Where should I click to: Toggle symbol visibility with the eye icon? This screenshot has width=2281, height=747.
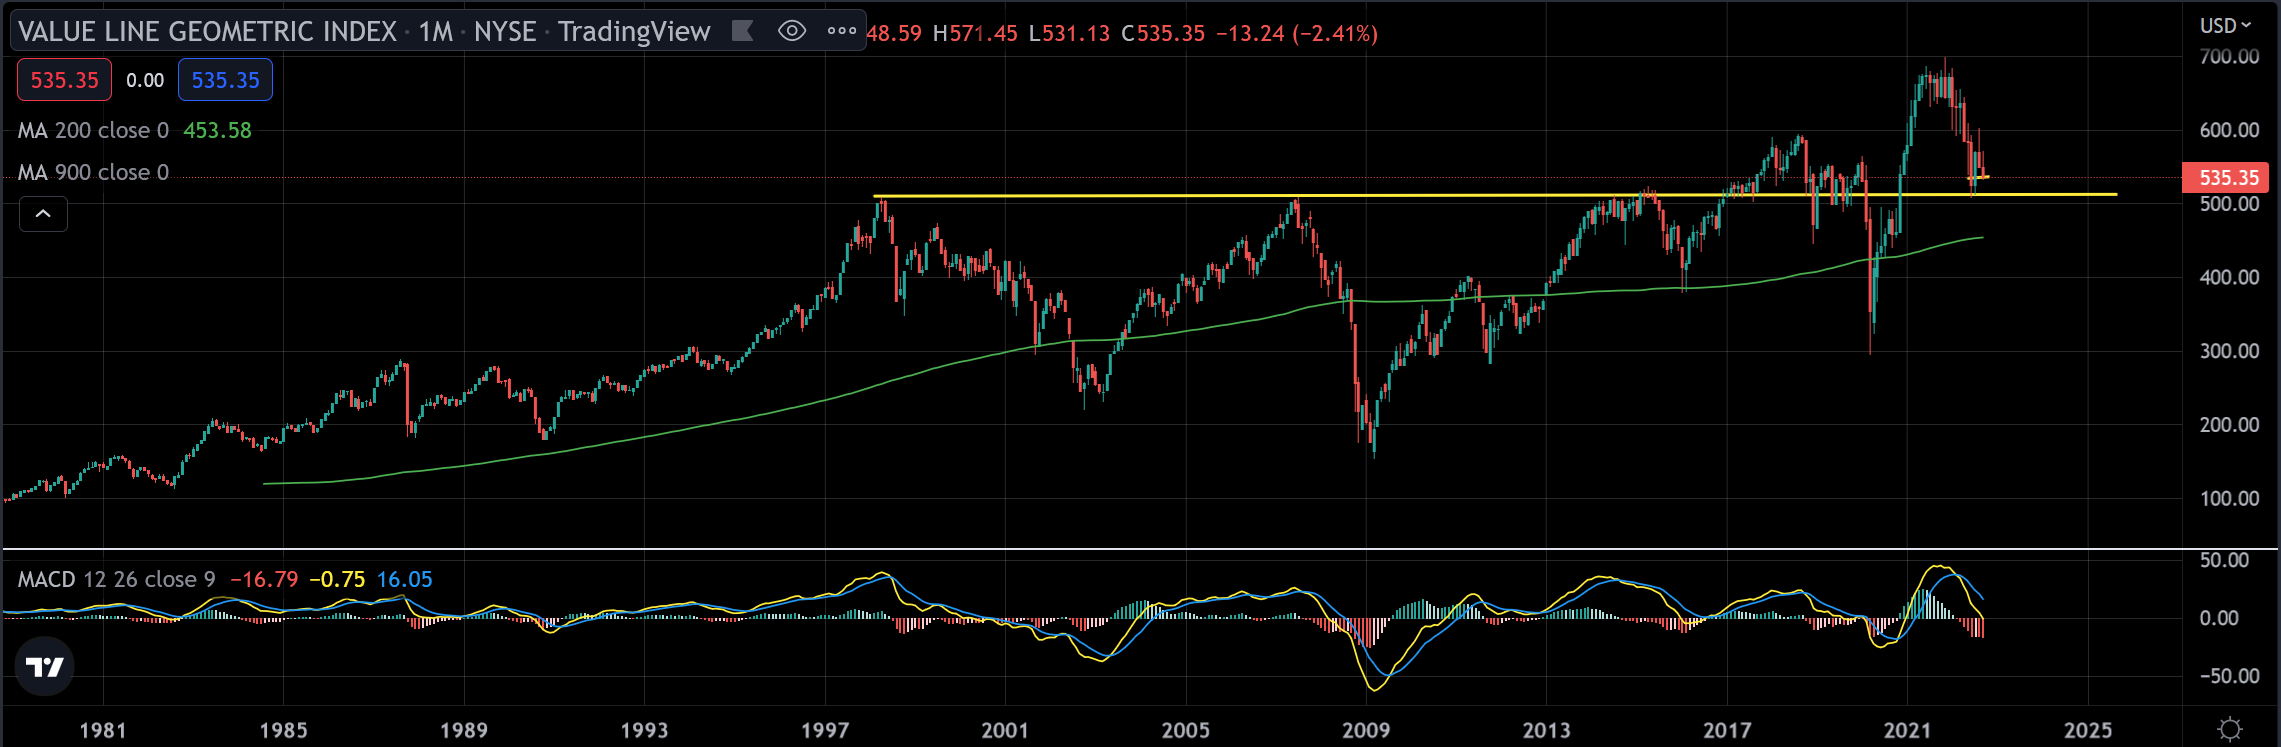[792, 31]
